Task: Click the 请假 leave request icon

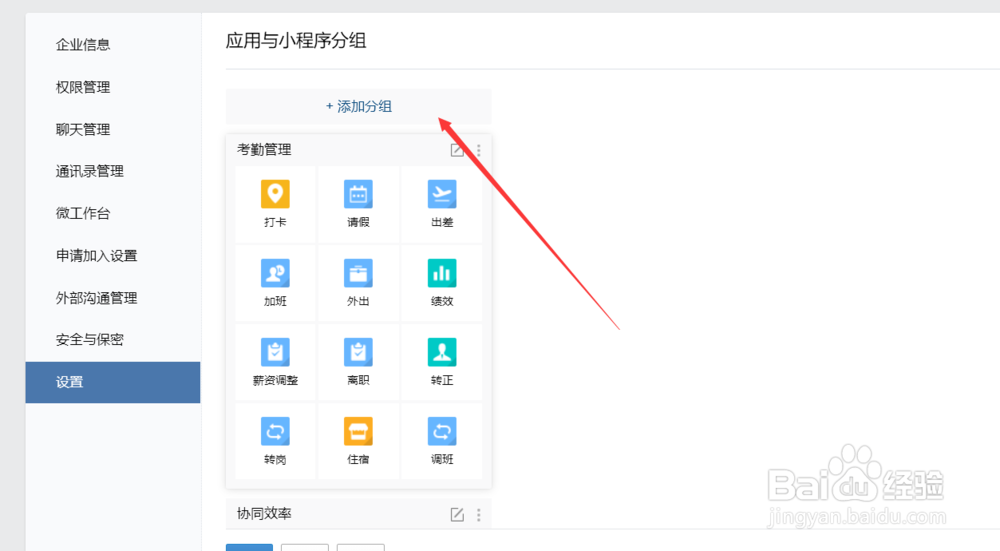Action: click(358, 195)
